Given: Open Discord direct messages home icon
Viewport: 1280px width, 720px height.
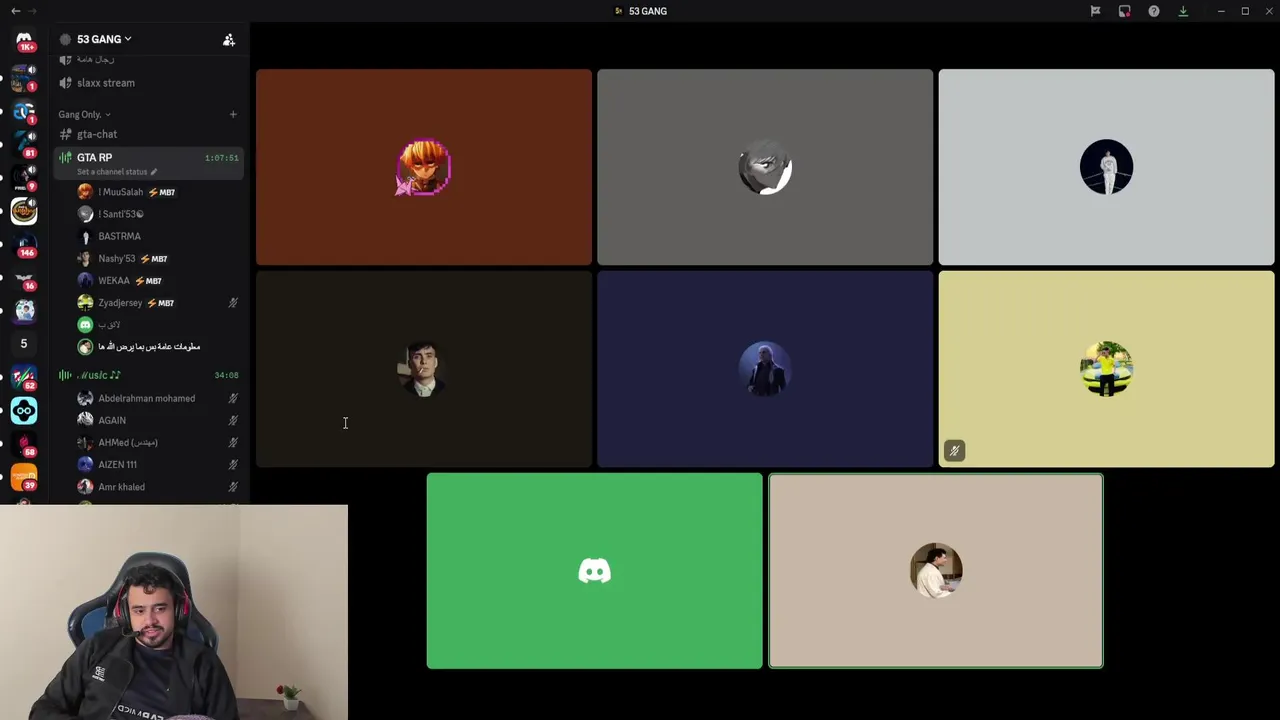Looking at the screenshot, I should 24,40.
